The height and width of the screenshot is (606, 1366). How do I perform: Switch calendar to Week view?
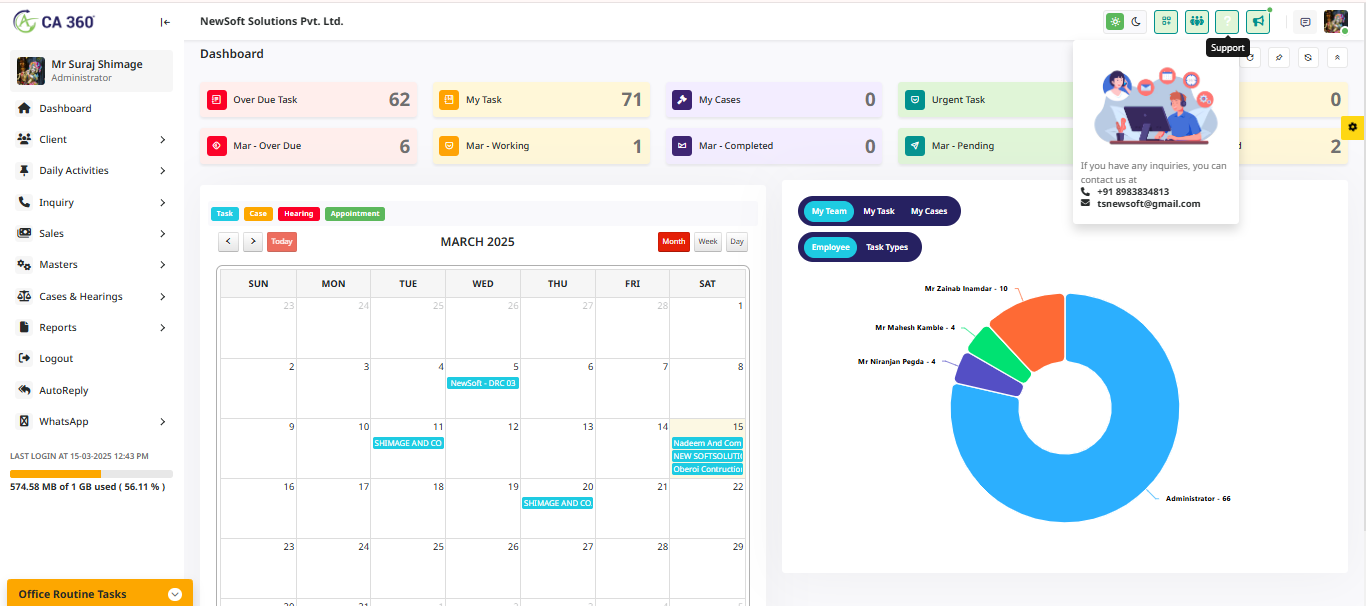(x=708, y=241)
